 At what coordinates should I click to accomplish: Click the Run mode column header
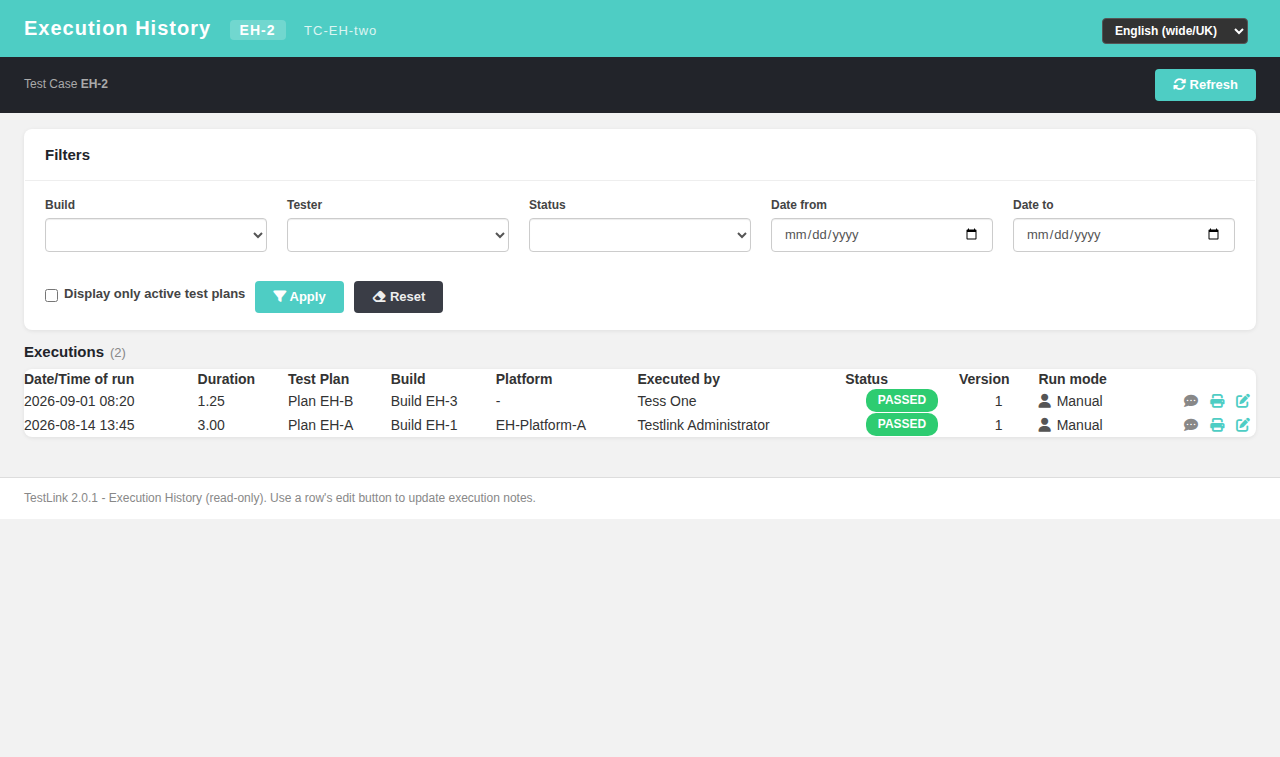1073,379
